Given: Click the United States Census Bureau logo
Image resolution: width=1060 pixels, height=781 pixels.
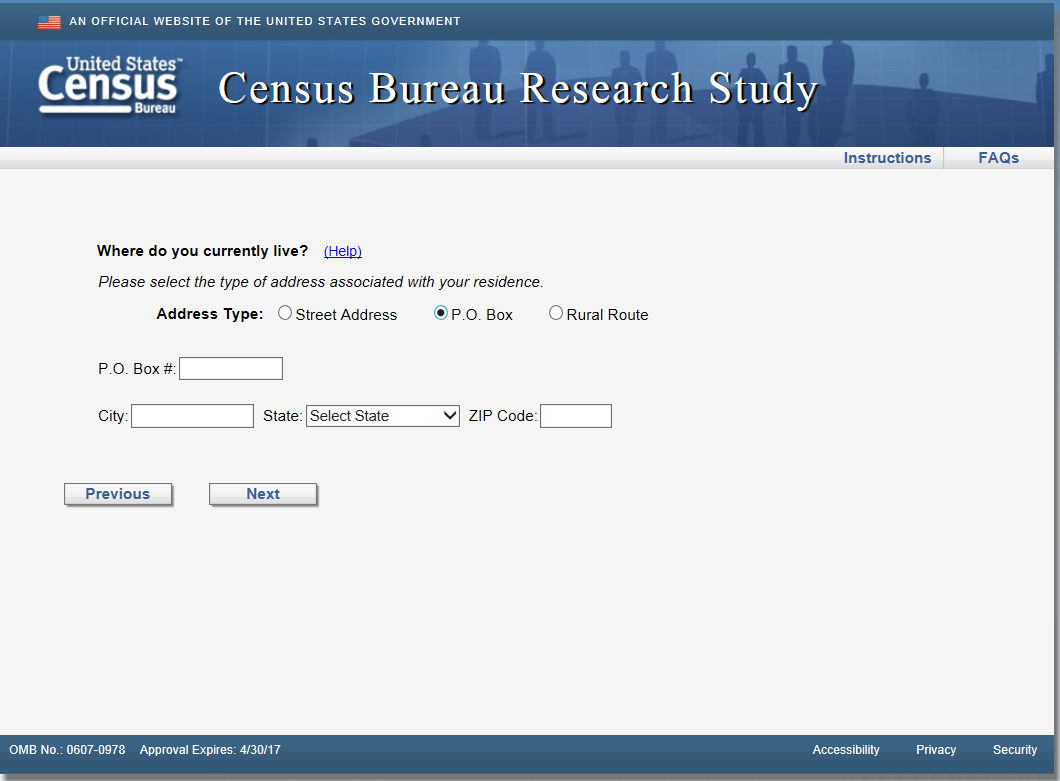Looking at the screenshot, I should click(110, 87).
